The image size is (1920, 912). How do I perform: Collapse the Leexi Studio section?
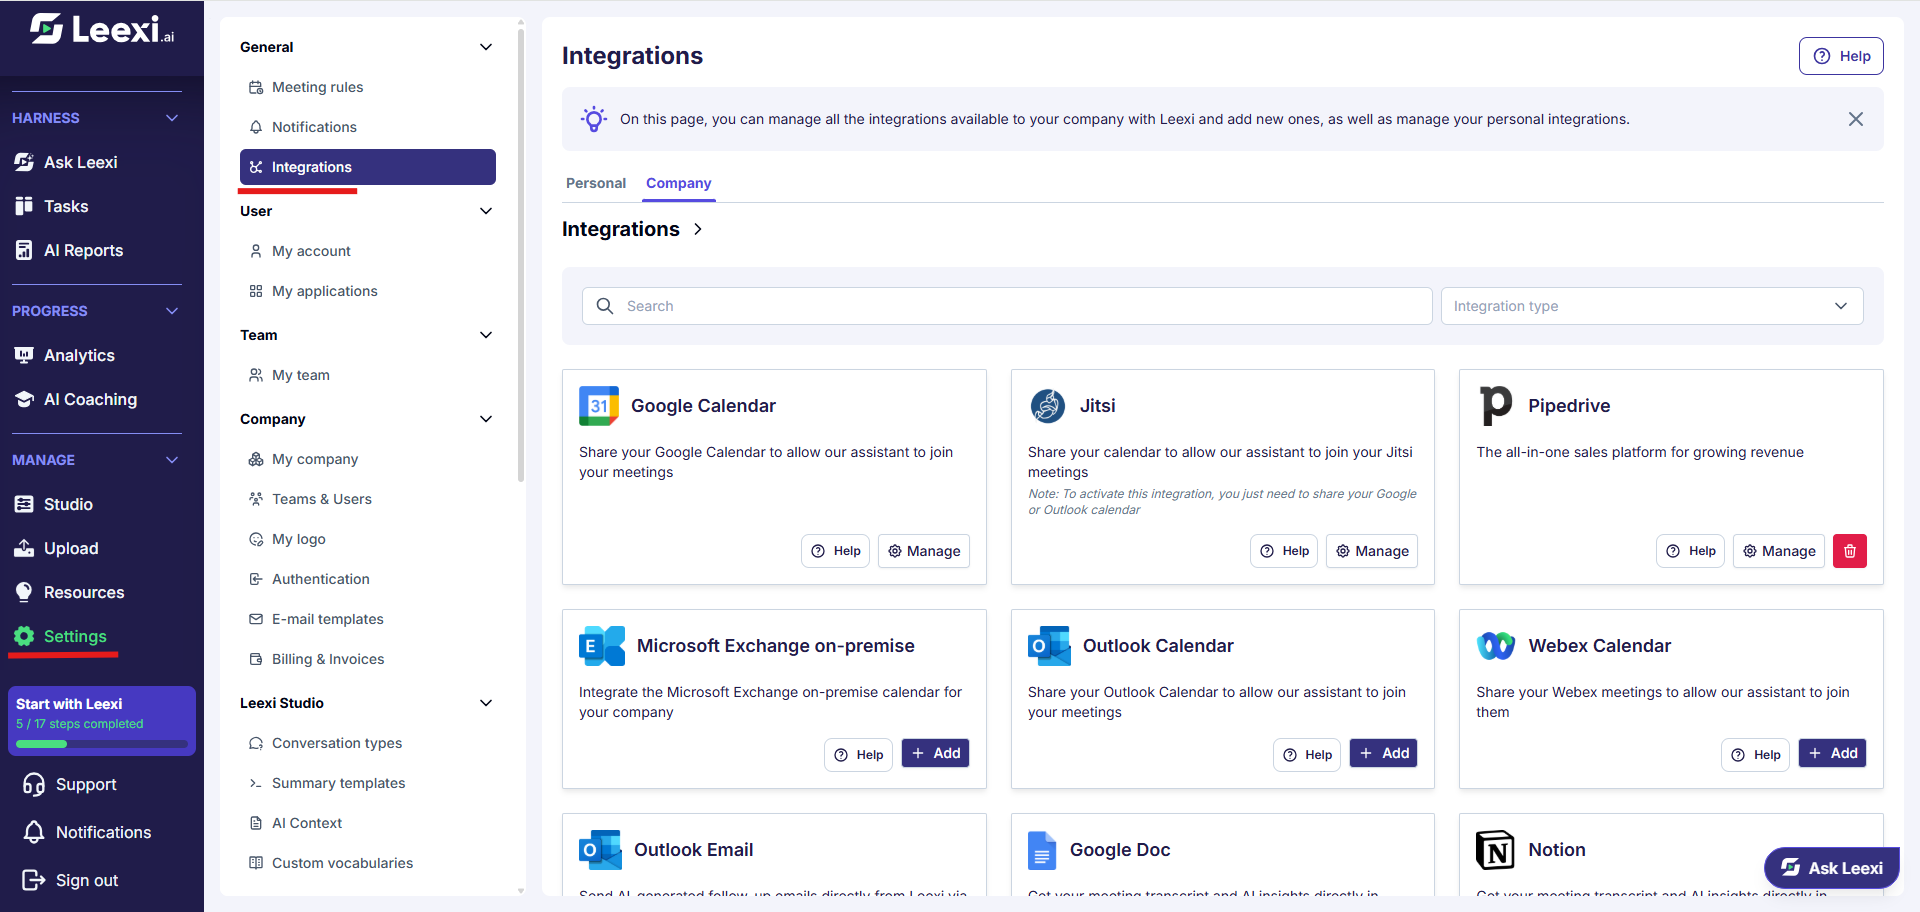[x=486, y=703]
